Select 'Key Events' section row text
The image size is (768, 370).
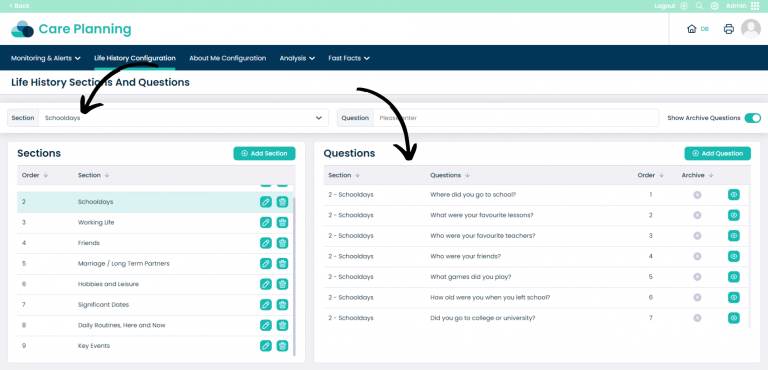(x=94, y=346)
